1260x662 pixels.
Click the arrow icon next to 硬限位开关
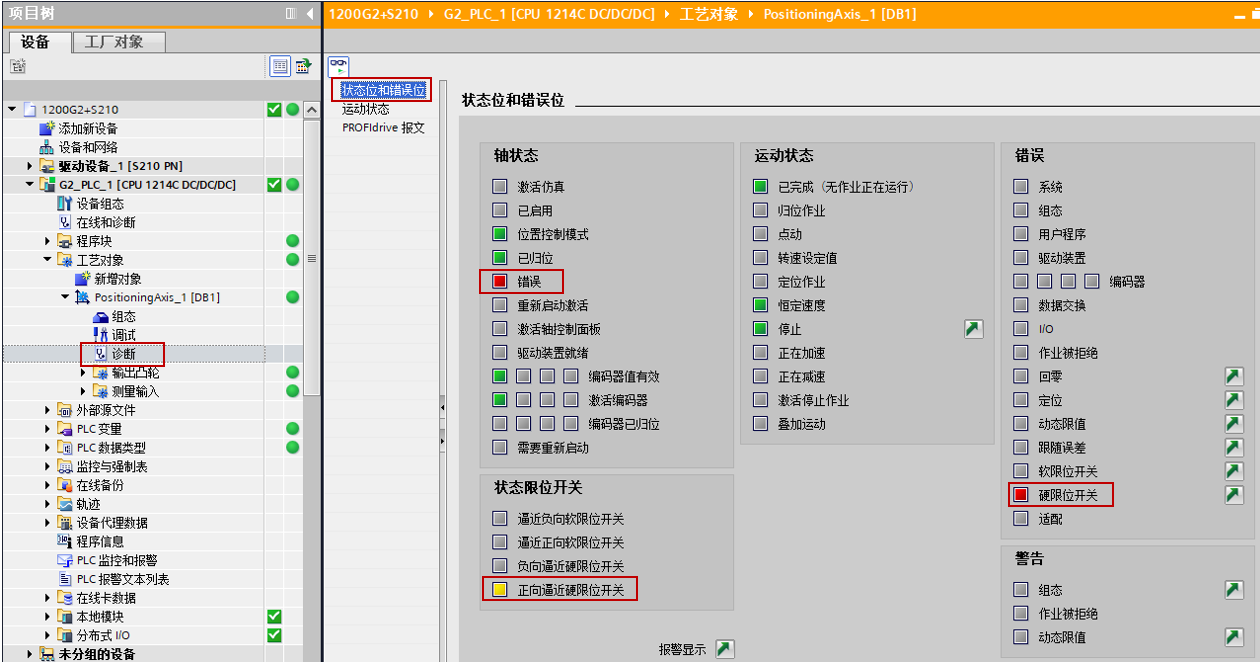1234,495
